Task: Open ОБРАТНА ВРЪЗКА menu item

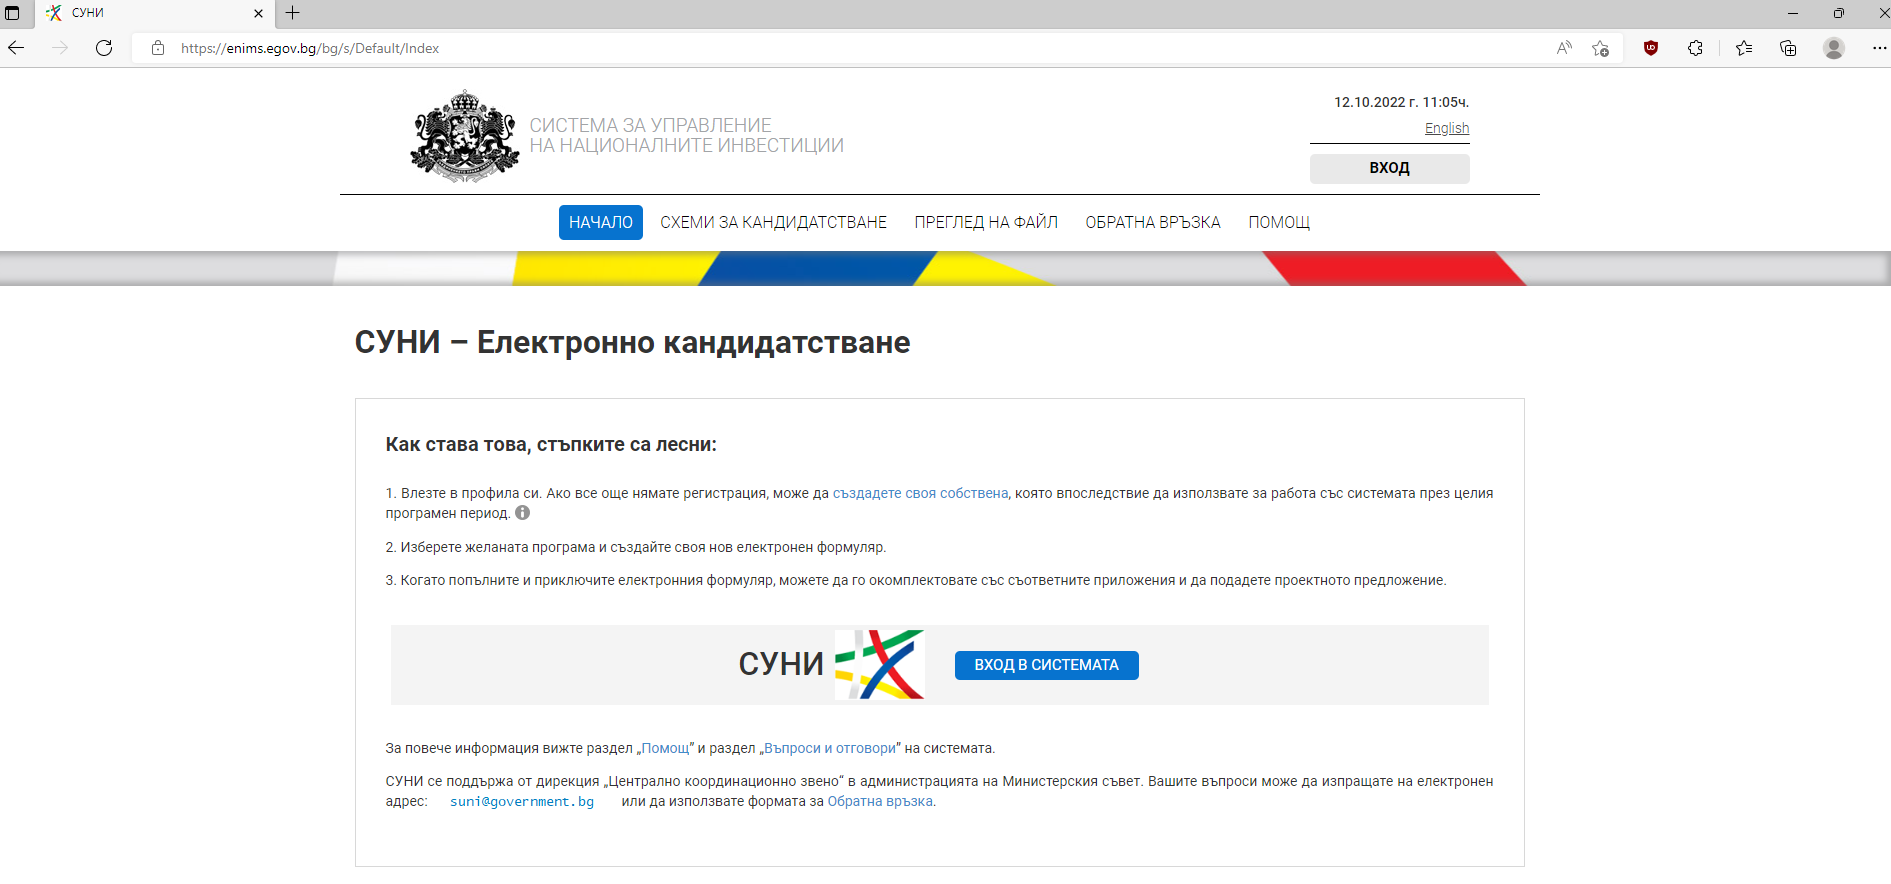Action: pos(1153,222)
